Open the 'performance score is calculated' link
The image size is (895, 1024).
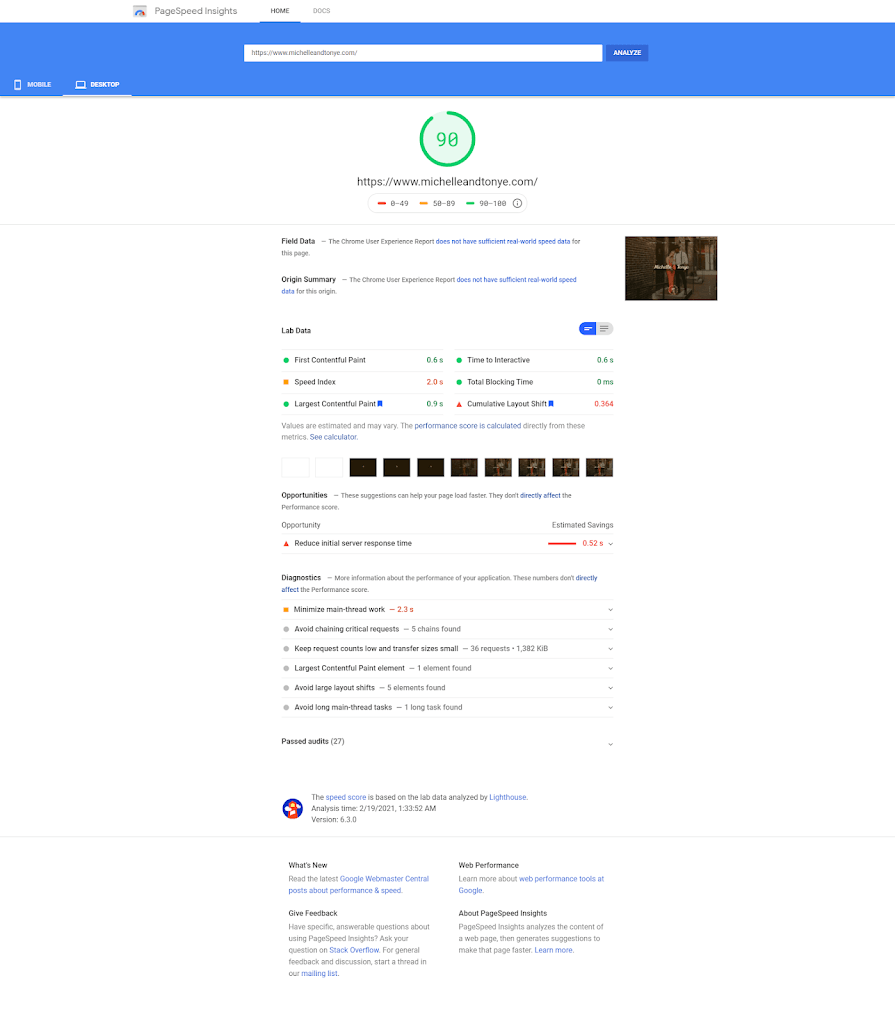pyautogui.click(x=468, y=426)
